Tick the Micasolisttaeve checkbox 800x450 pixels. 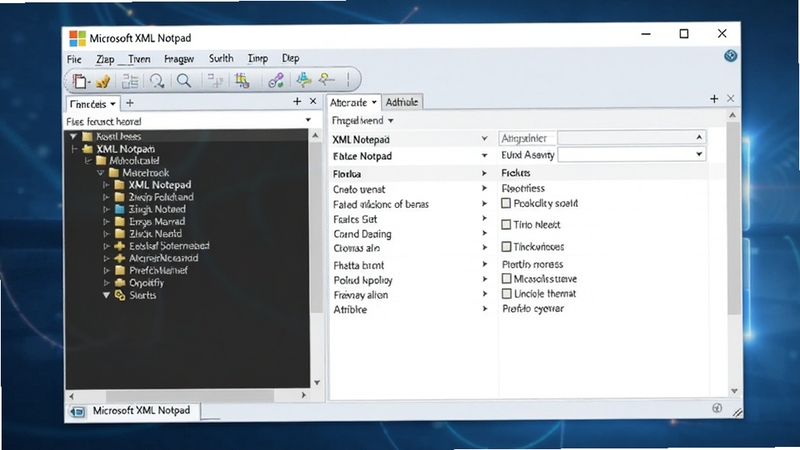click(x=507, y=279)
